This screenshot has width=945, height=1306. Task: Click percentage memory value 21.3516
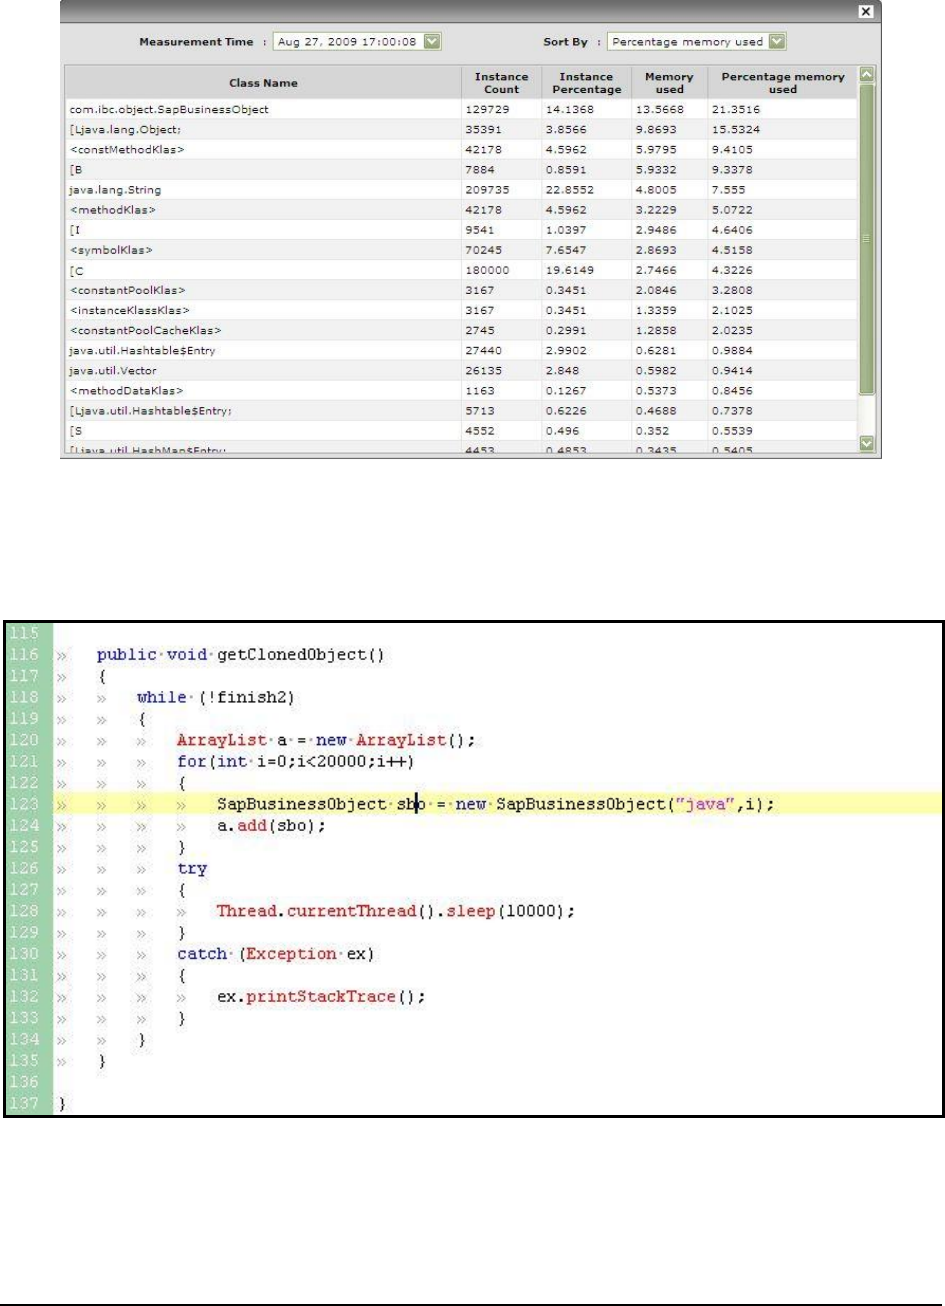click(735, 108)
